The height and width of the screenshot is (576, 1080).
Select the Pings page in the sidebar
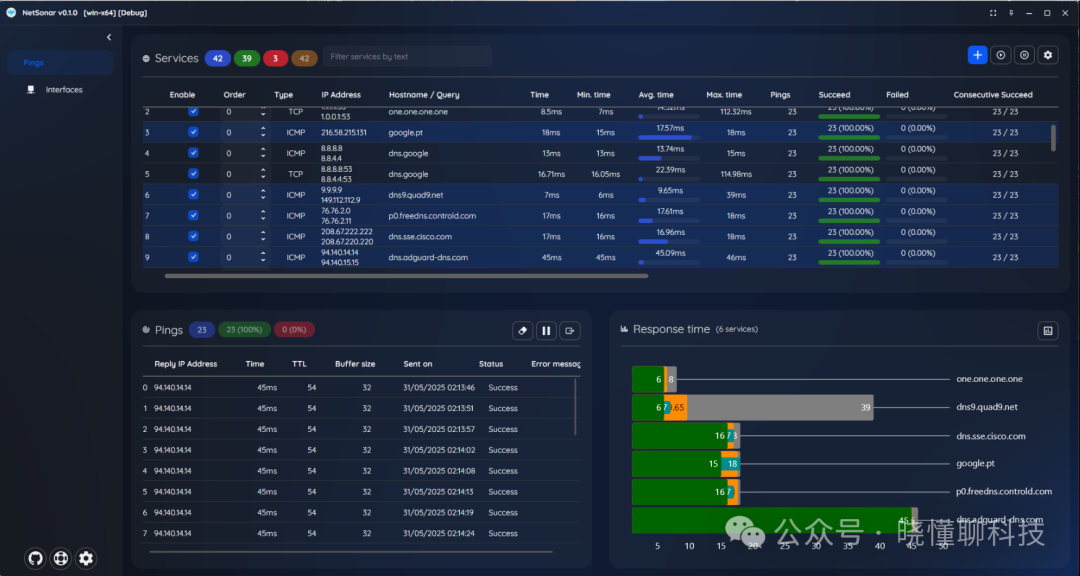pos(35,63)
